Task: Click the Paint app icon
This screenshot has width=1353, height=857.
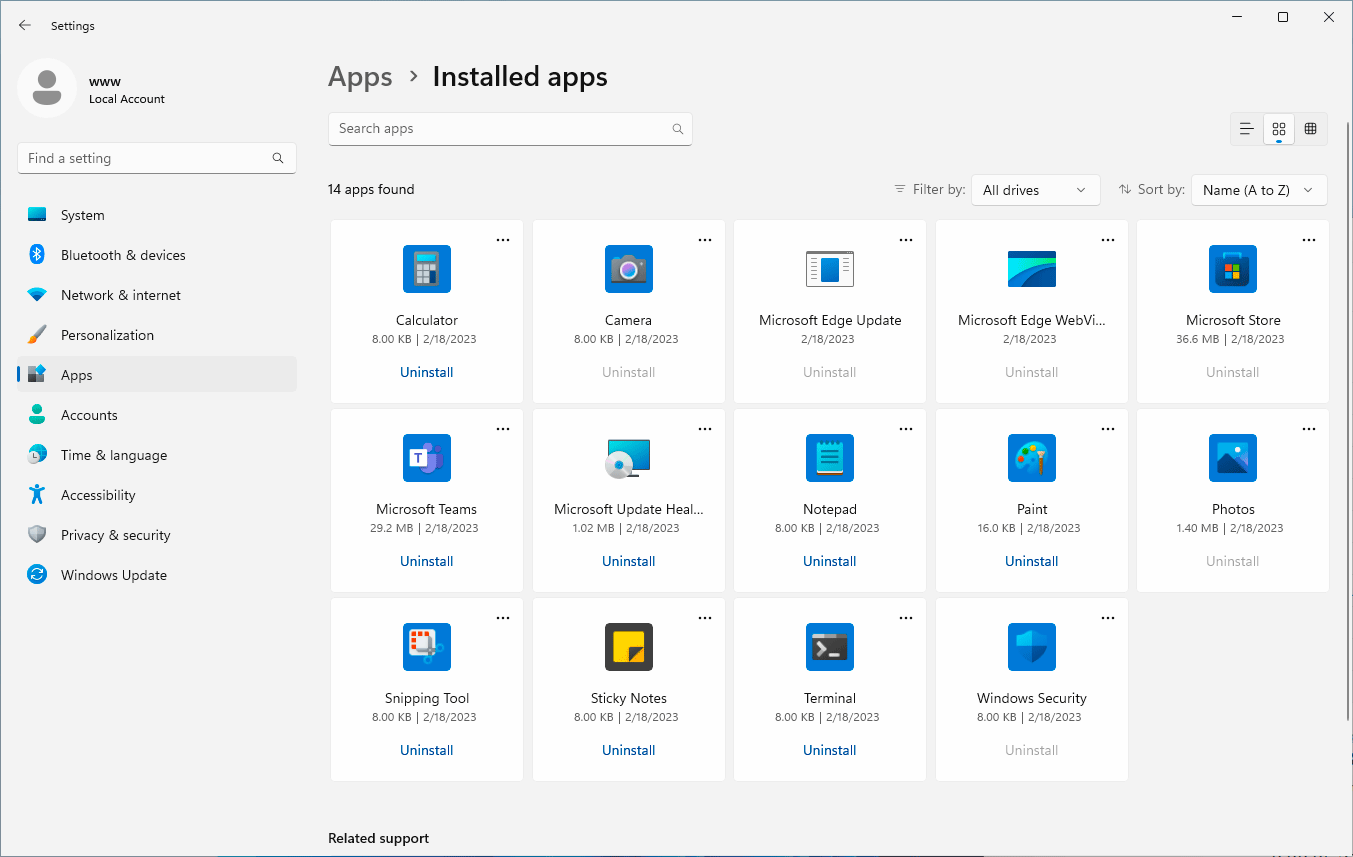Action: pos(1031,458)
